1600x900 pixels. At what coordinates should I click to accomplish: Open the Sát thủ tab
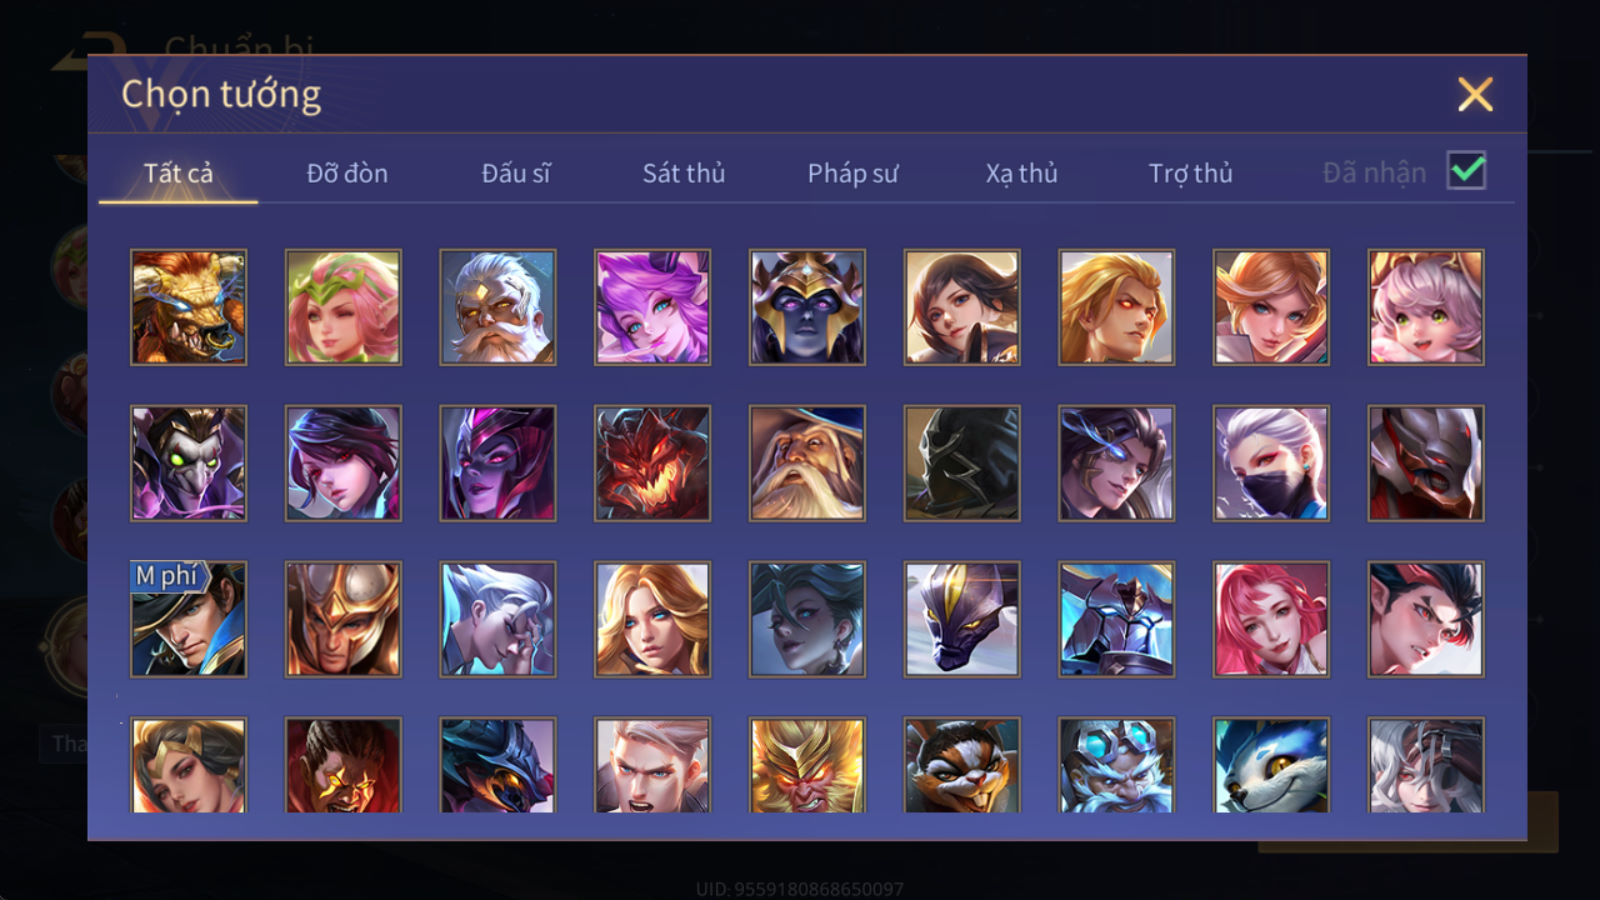coord(683,173)
